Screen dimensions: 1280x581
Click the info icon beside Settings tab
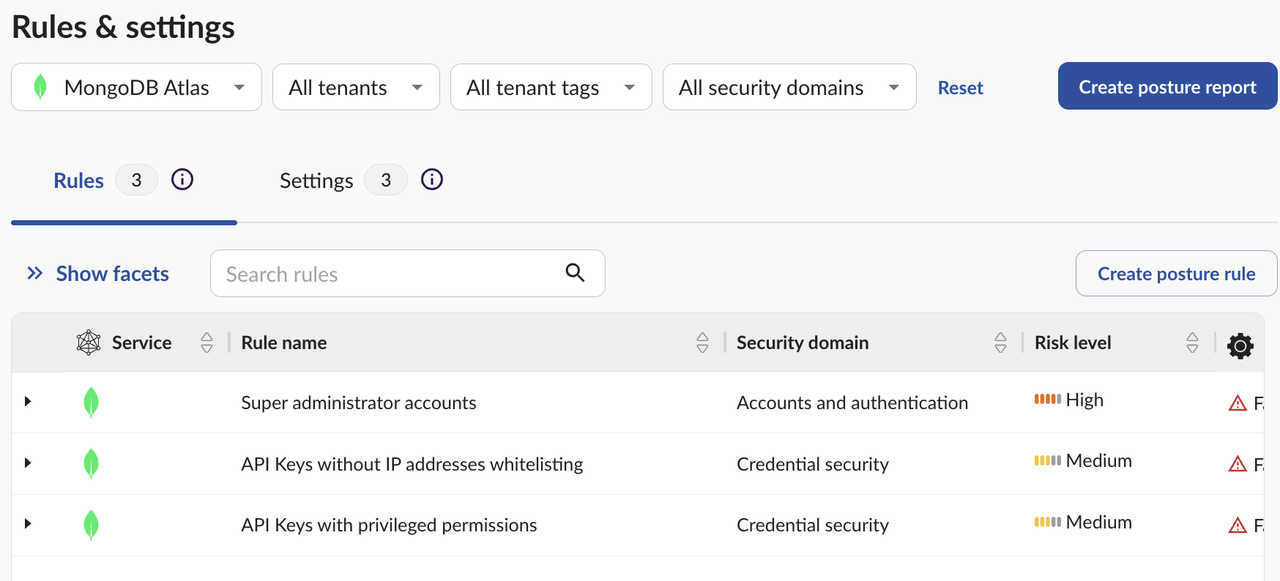(x=431, y=180)
